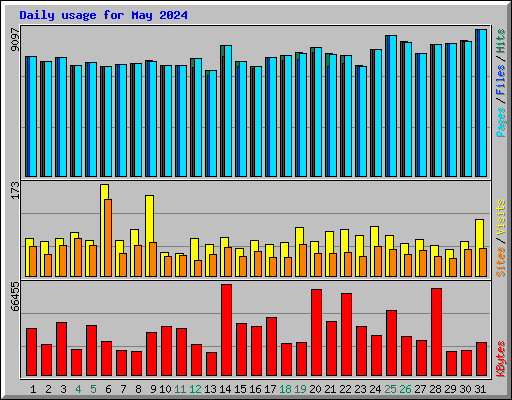
Task: Click the x-axis label for day 28
Action: point(435,389)
